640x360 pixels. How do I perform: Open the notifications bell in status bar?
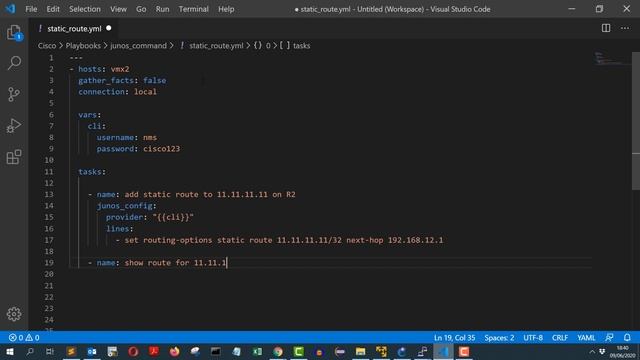click(x=627, y=338)
